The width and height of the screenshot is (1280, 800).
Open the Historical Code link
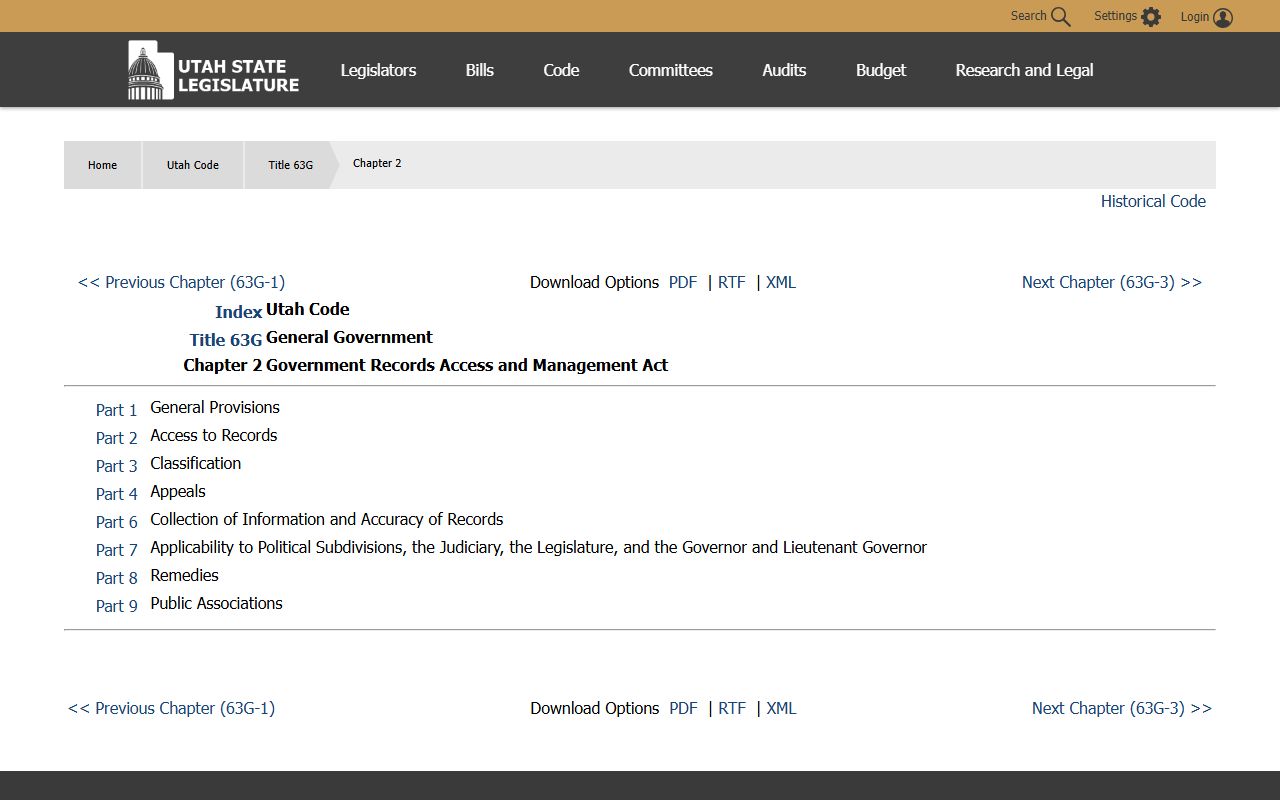coord(1152,201)
